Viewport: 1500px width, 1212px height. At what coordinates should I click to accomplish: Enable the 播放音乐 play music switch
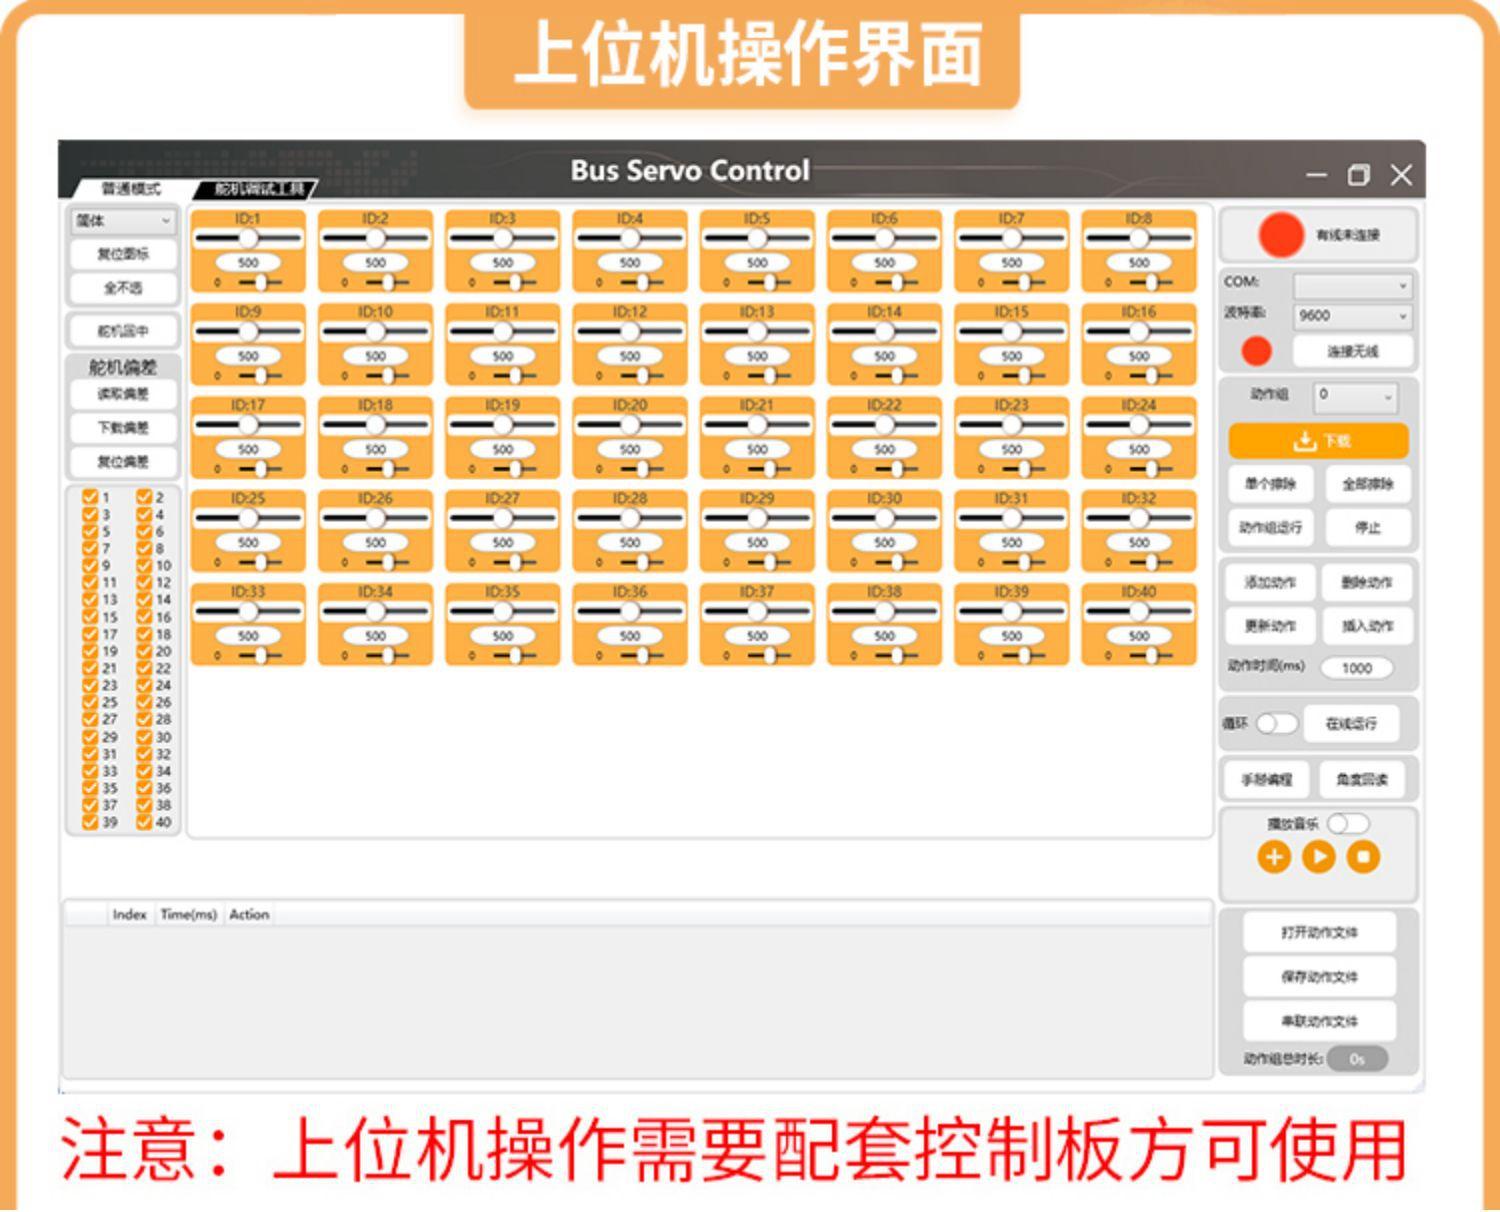(1347, 823)
